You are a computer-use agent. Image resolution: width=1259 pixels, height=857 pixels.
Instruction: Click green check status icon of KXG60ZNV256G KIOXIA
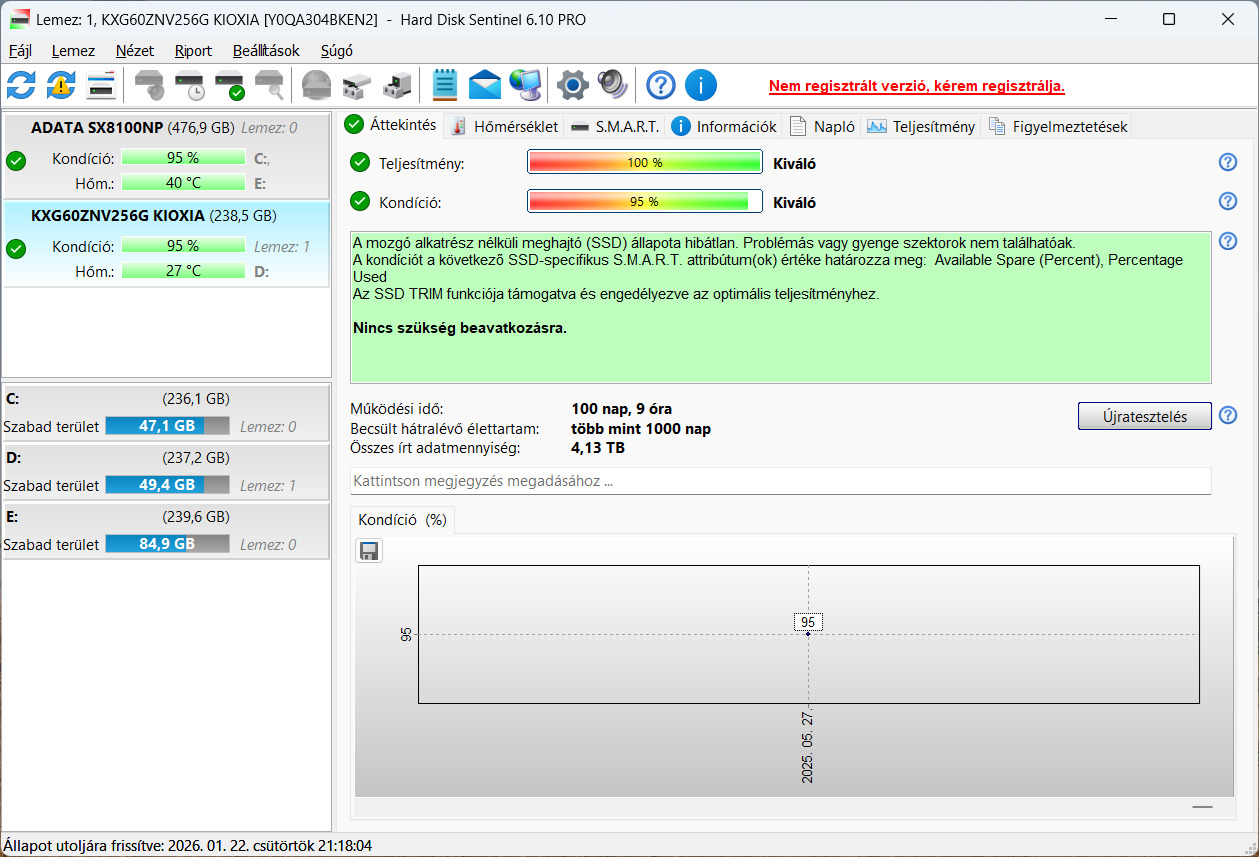15,248
